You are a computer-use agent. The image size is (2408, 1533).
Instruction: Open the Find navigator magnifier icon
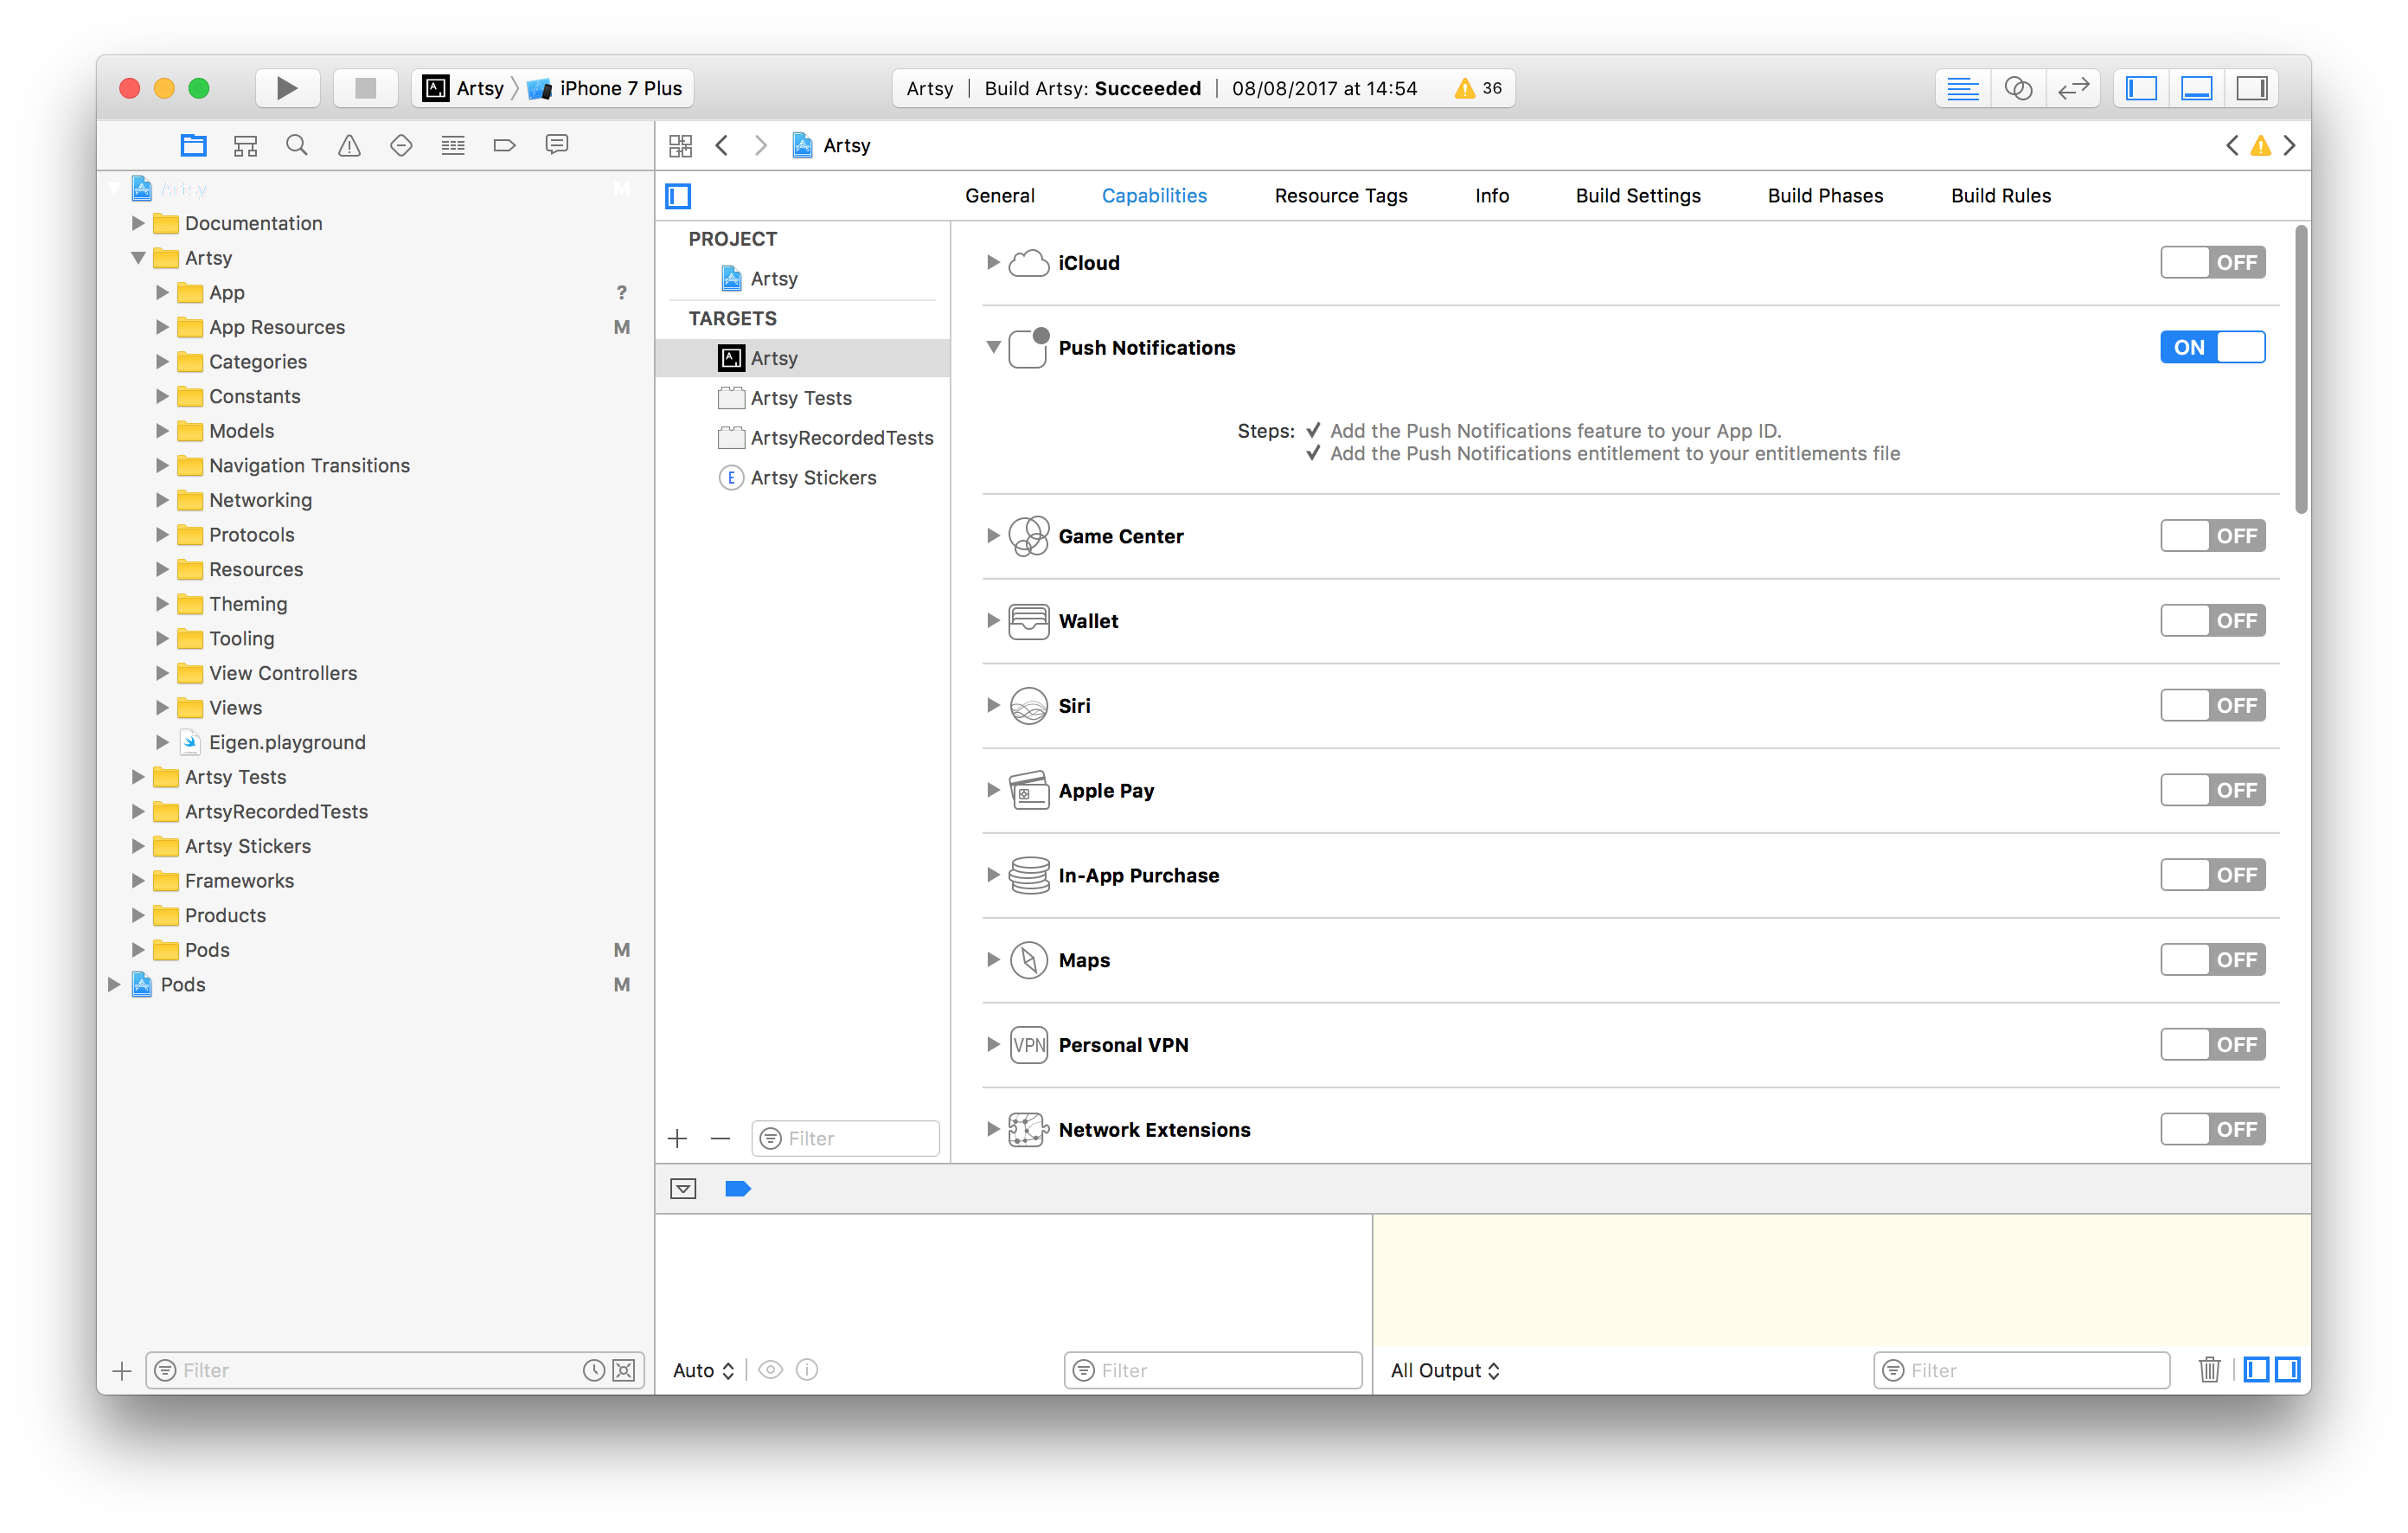click(x=296, y=146)
